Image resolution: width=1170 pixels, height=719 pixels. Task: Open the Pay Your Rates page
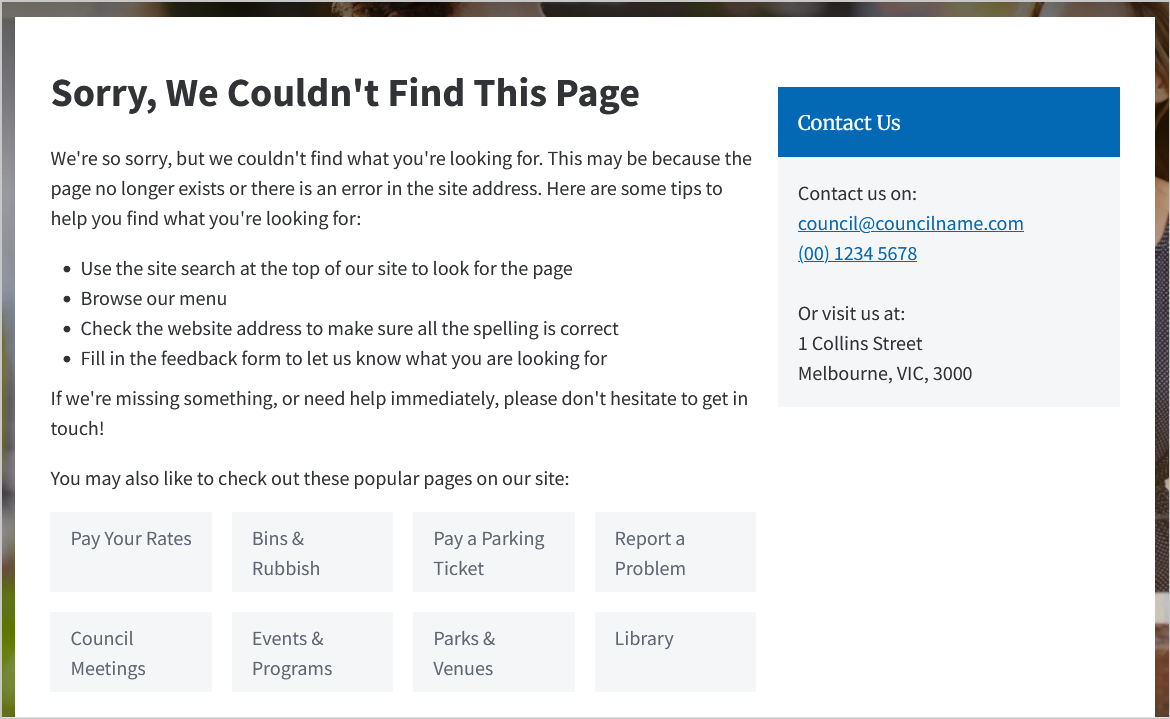pos(130,552)
